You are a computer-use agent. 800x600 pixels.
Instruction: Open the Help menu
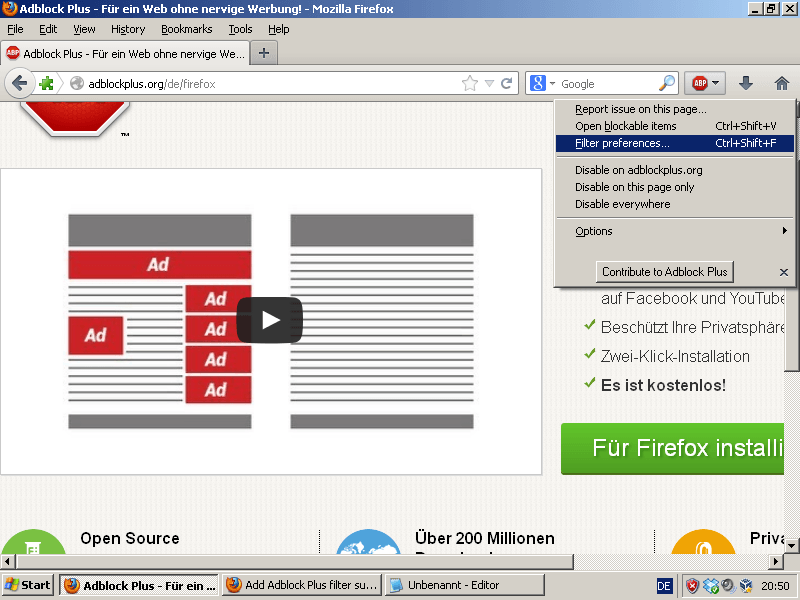[x=279, y=29]
